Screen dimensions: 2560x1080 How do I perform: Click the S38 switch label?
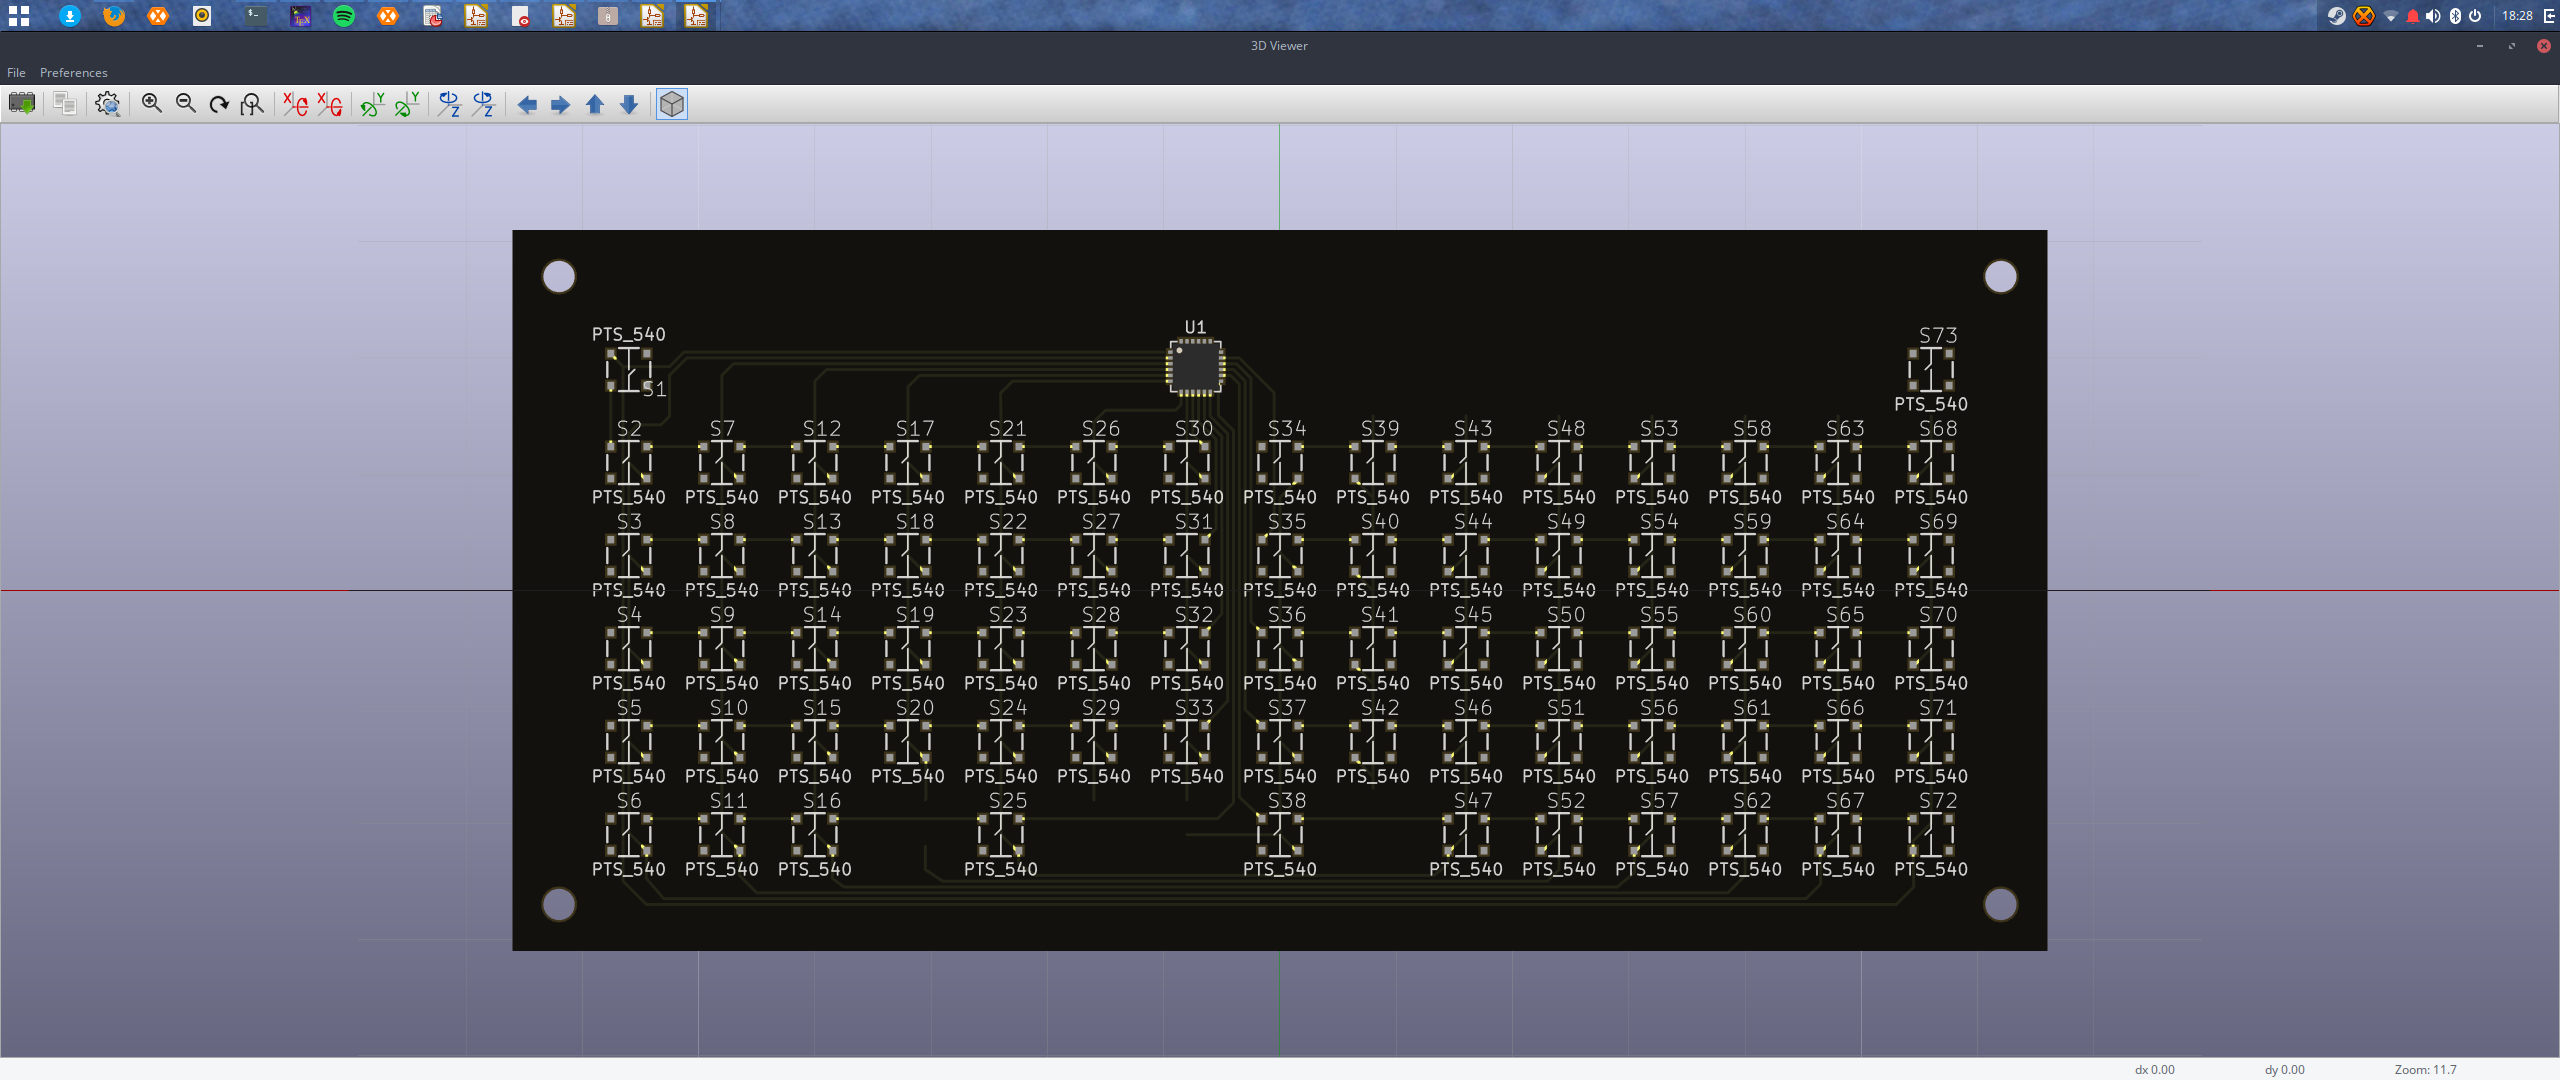(1287, 800)
